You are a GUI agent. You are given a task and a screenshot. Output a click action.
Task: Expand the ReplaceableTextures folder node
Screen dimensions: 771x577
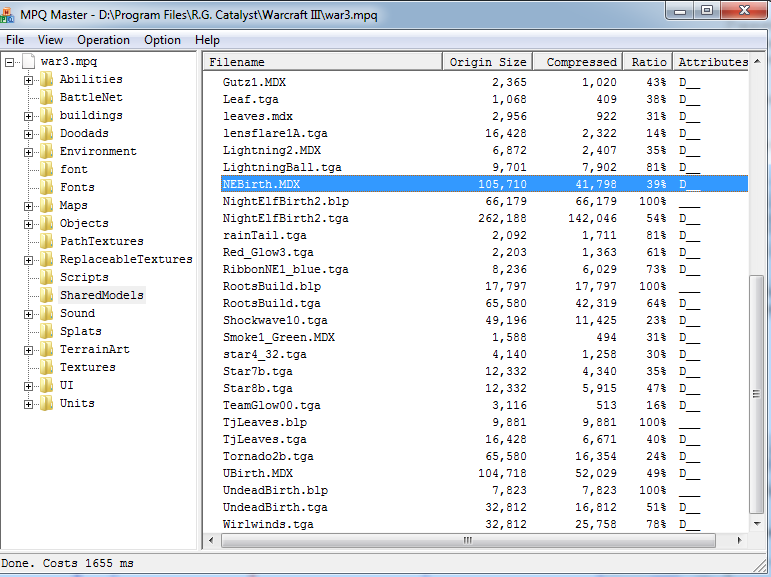(x=28, y=260)
